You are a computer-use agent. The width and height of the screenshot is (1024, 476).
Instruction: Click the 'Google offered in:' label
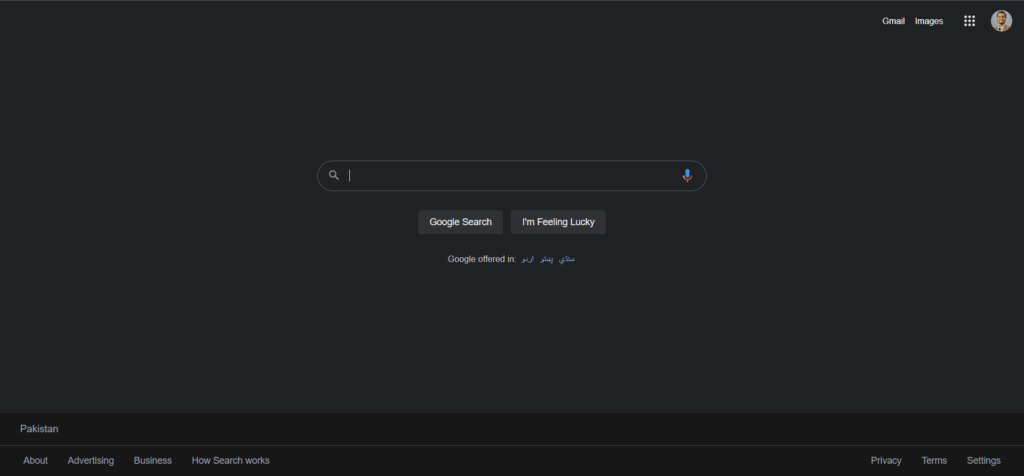pos(481,259)
